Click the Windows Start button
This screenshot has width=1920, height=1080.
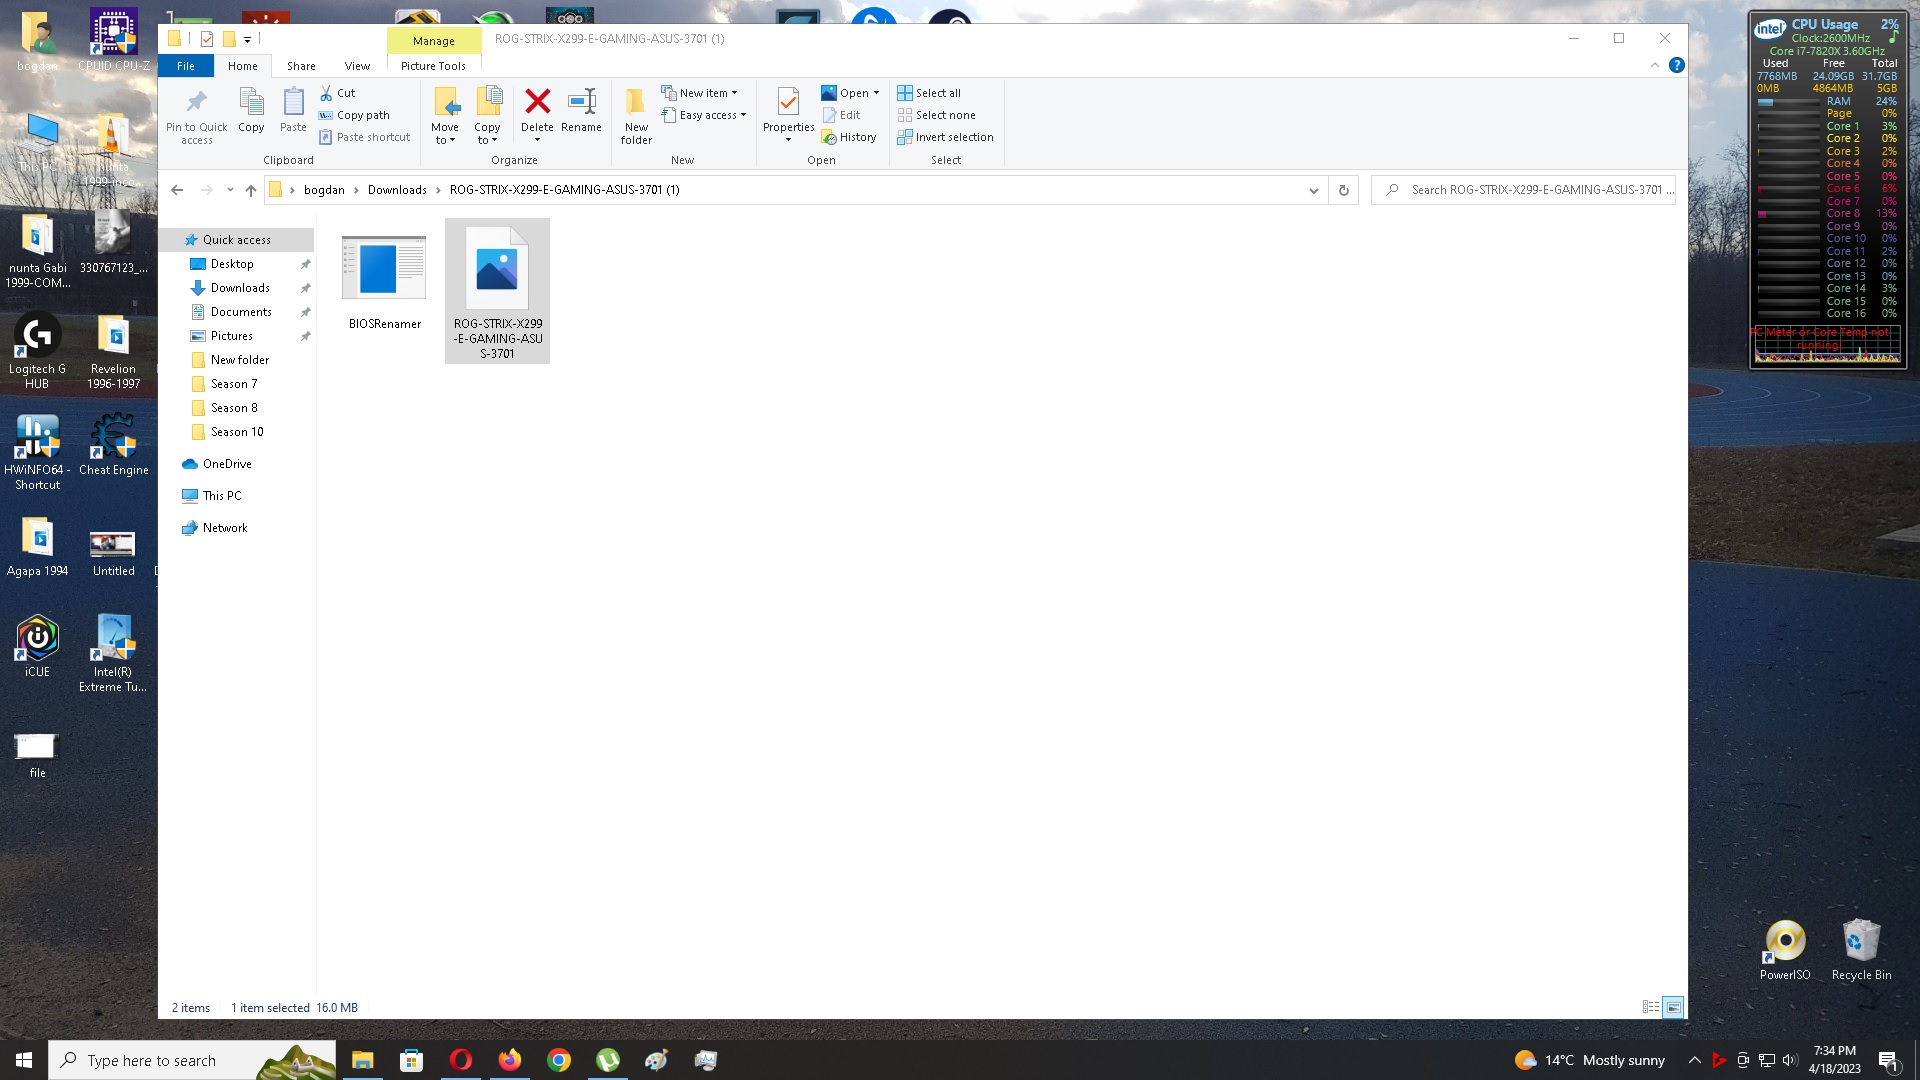pos(24,1060)
